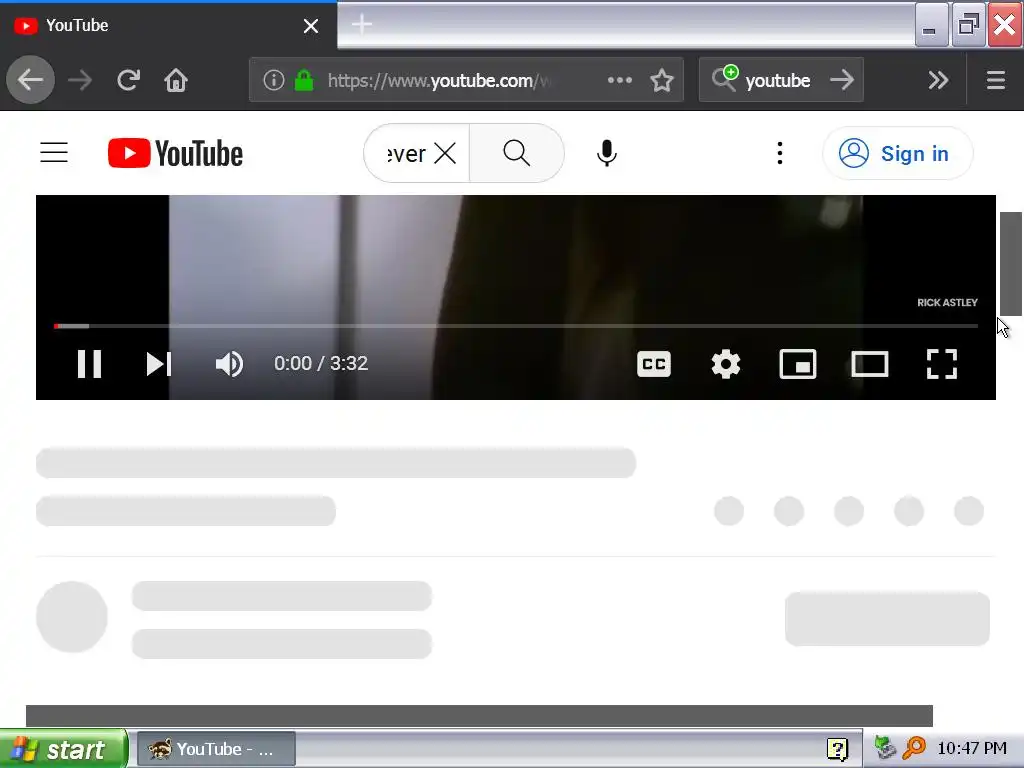Image resolution: width=1024 pixels, height=768 pixels.
Task: Open page actions three-dot menu
Action: click(x=620, y=80)
